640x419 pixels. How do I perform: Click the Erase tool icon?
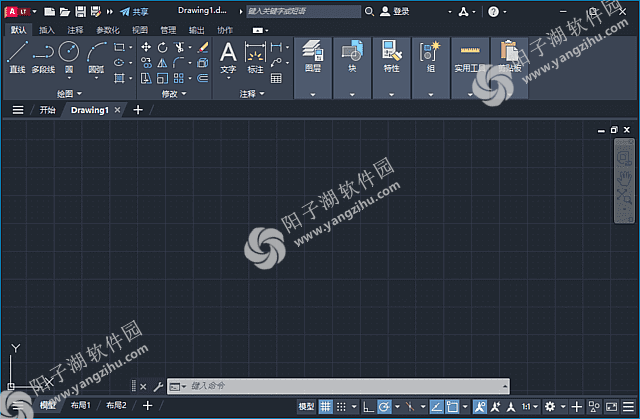click(203, 47)
